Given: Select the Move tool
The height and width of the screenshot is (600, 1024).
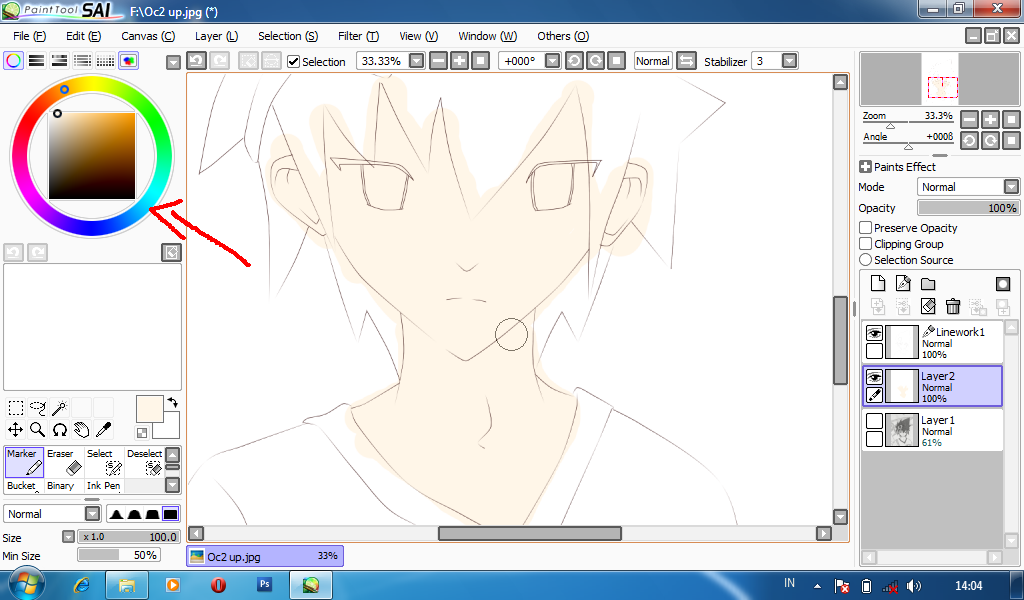Looking at the screenshot, I should point(16,430).
